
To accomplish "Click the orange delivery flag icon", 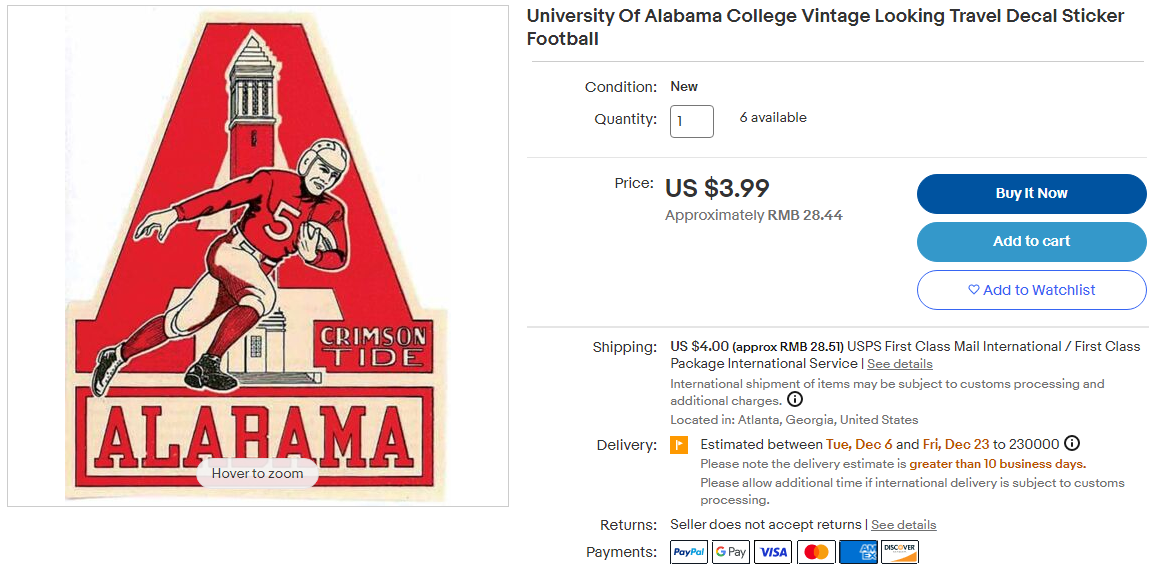I will 679,445.
